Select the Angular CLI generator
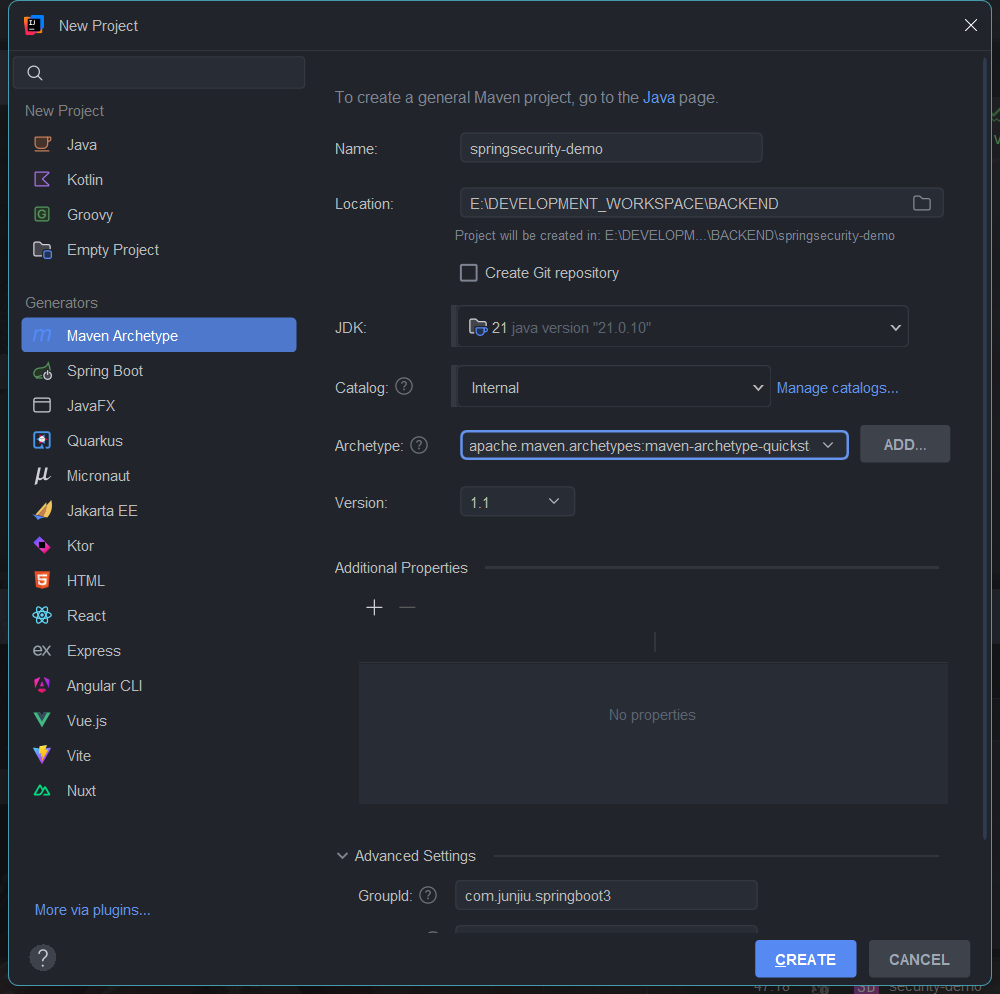The height and width of the screenshot is (994, 1000). [159, 685]
